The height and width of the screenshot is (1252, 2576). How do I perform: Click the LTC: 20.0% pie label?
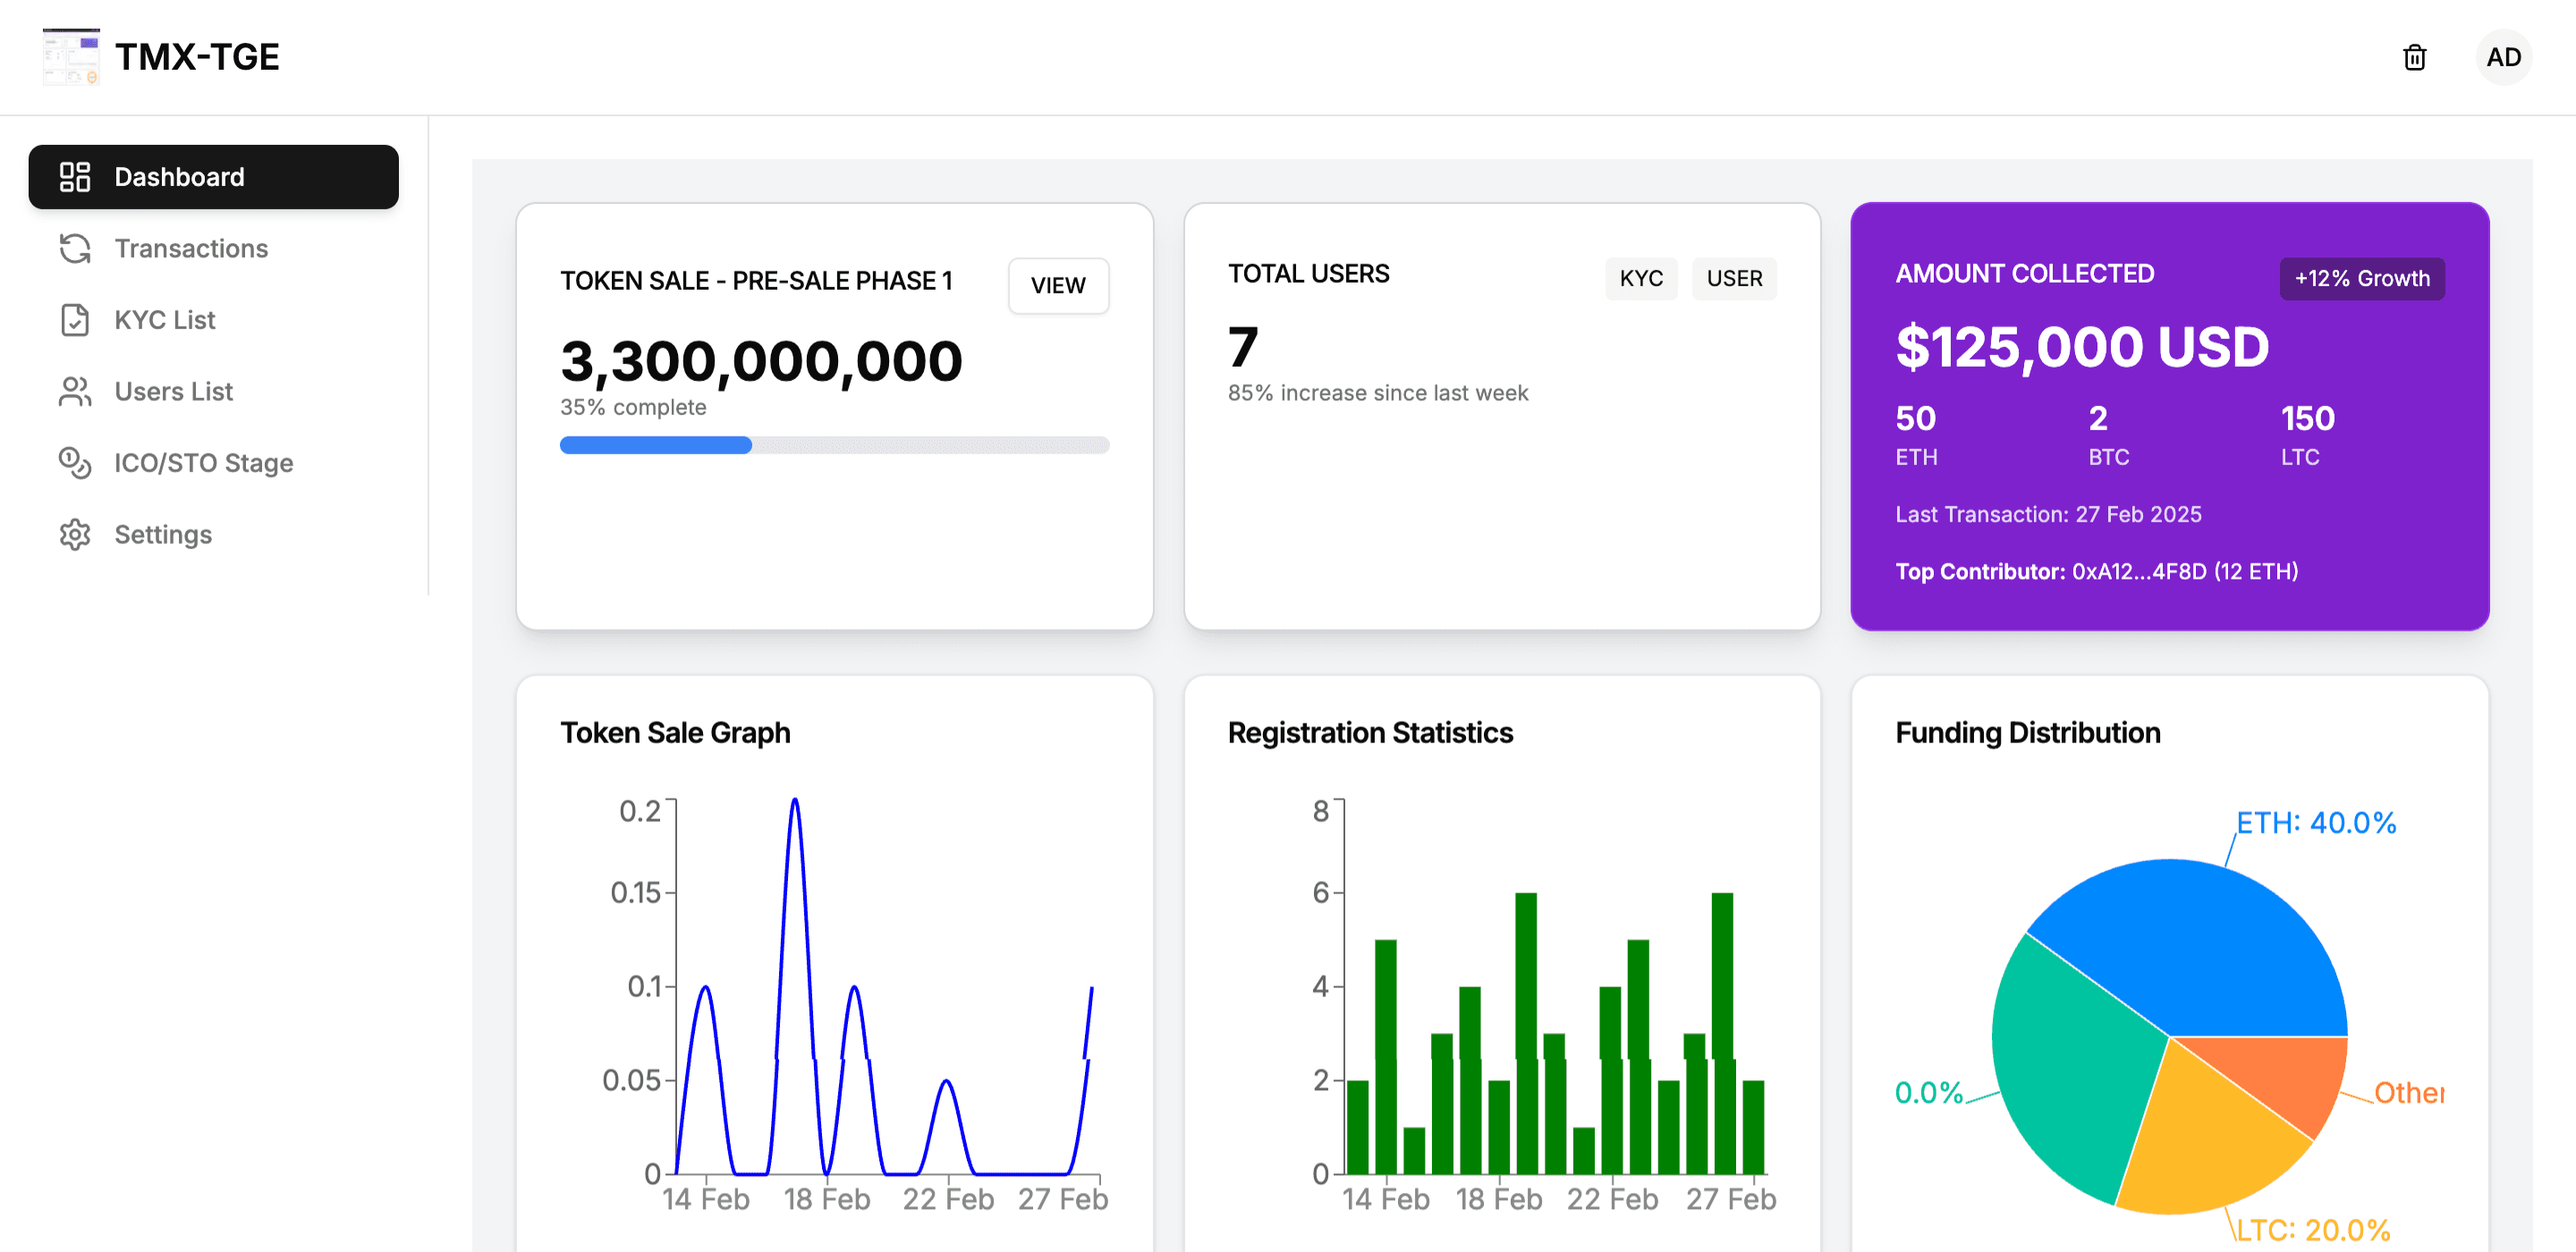pyautogui.click(x=2312, y=1229)
